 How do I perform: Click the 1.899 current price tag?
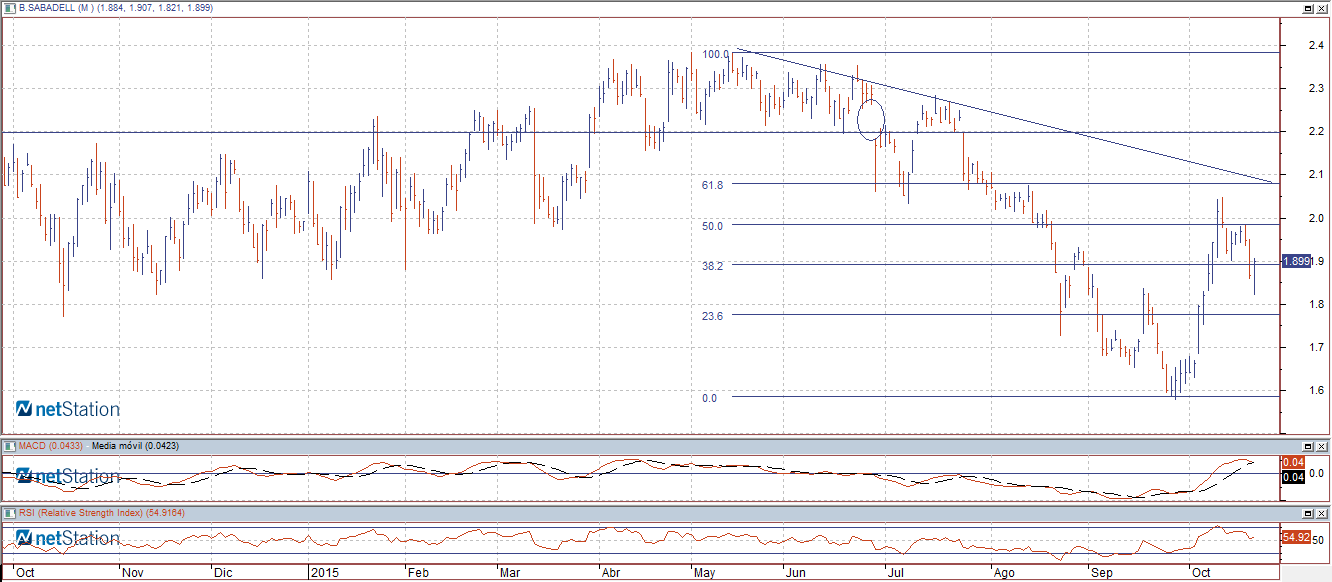coord(1296,261)
